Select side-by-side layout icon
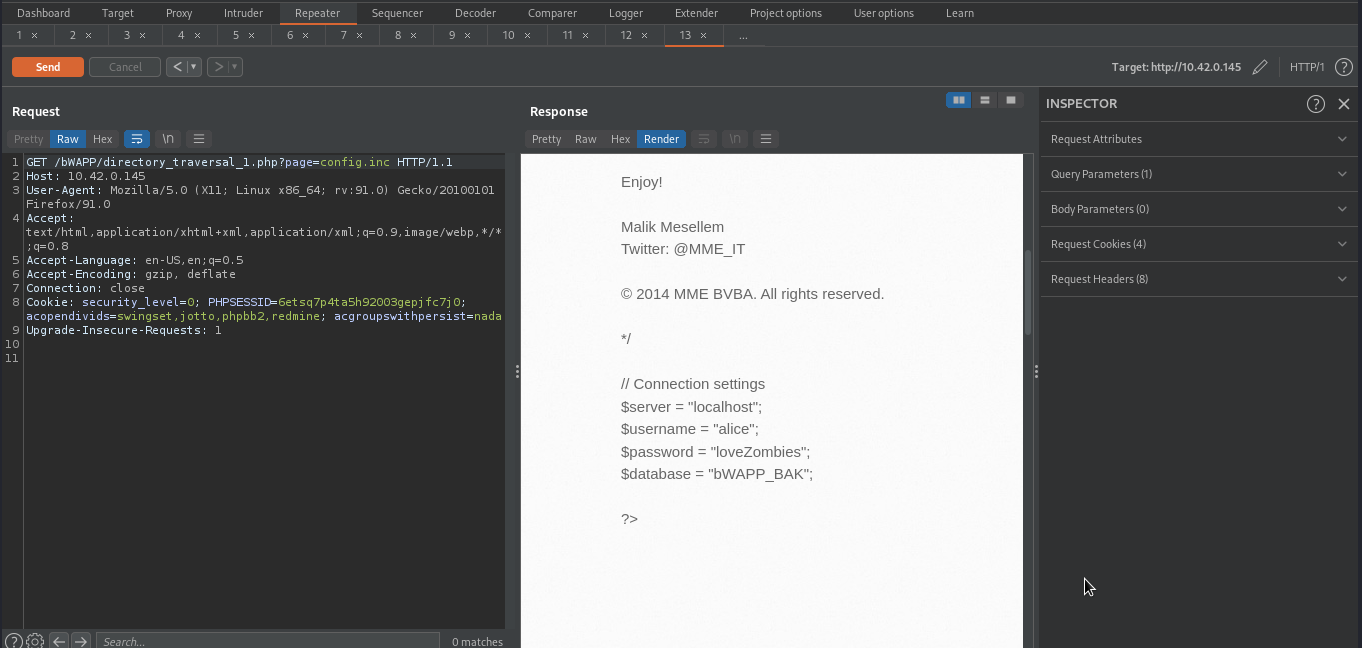Viewport: 1362px width, 648px height. 959,100
